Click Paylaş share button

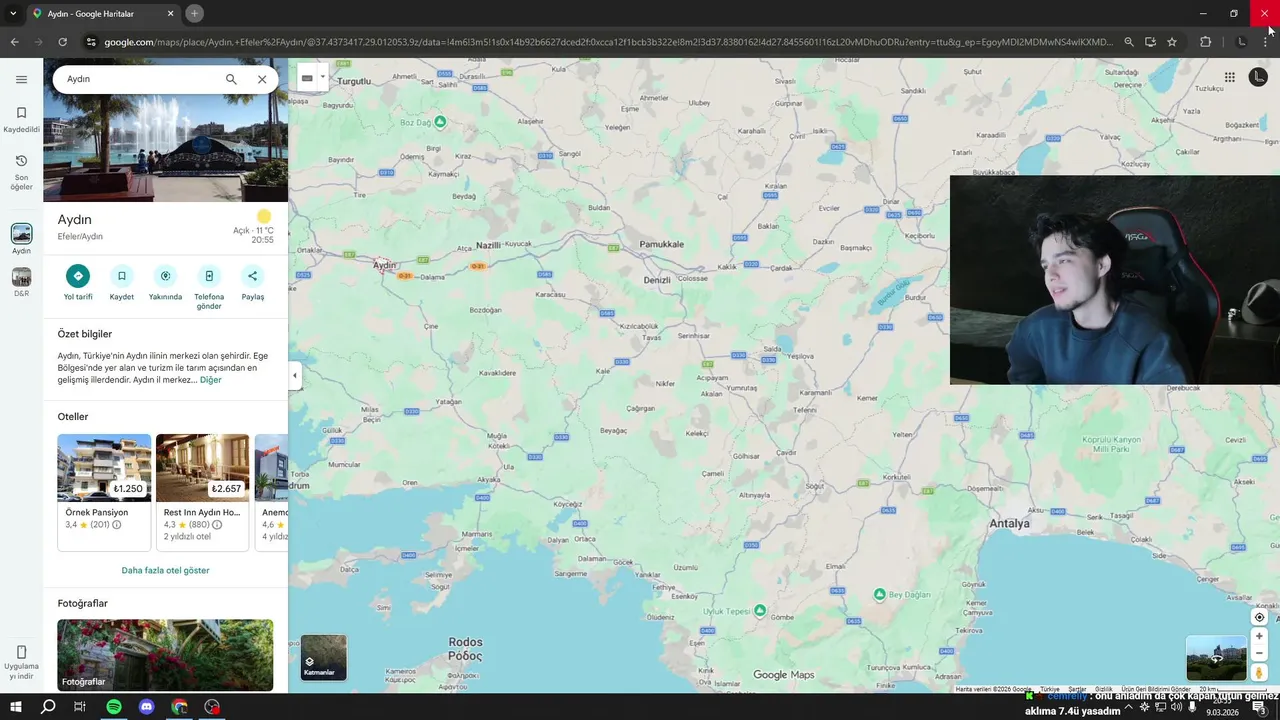(x=252, y=283)
